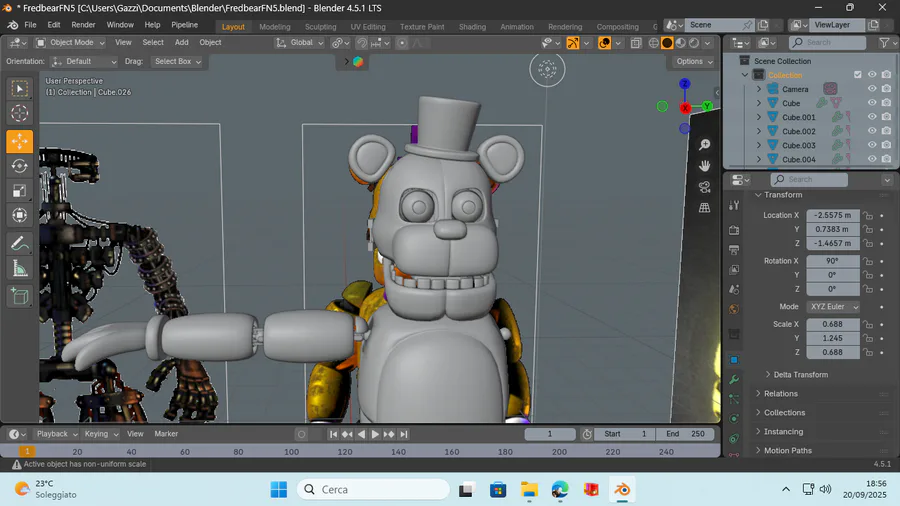Select the Transform tool
Image resolution: width=900 pixels, height=506 pixels.
click(x=20, y=216)
